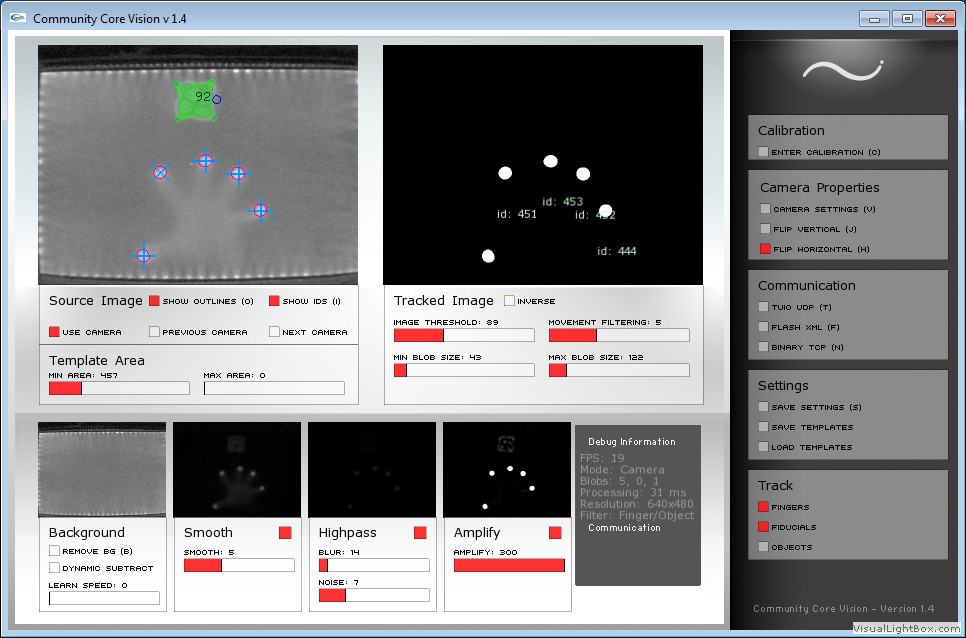Enable the Show Outlines checkbox

[x=154, y=301]
